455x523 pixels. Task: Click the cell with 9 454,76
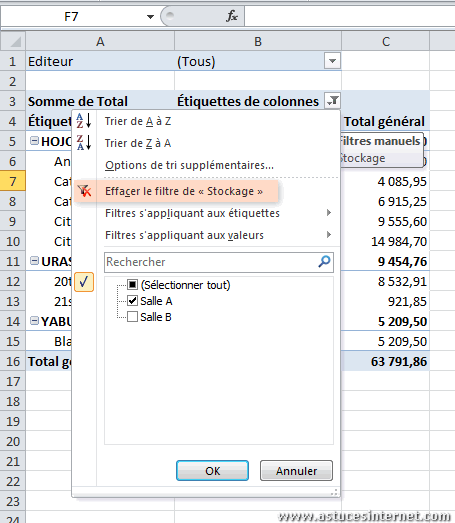[386, 262]
